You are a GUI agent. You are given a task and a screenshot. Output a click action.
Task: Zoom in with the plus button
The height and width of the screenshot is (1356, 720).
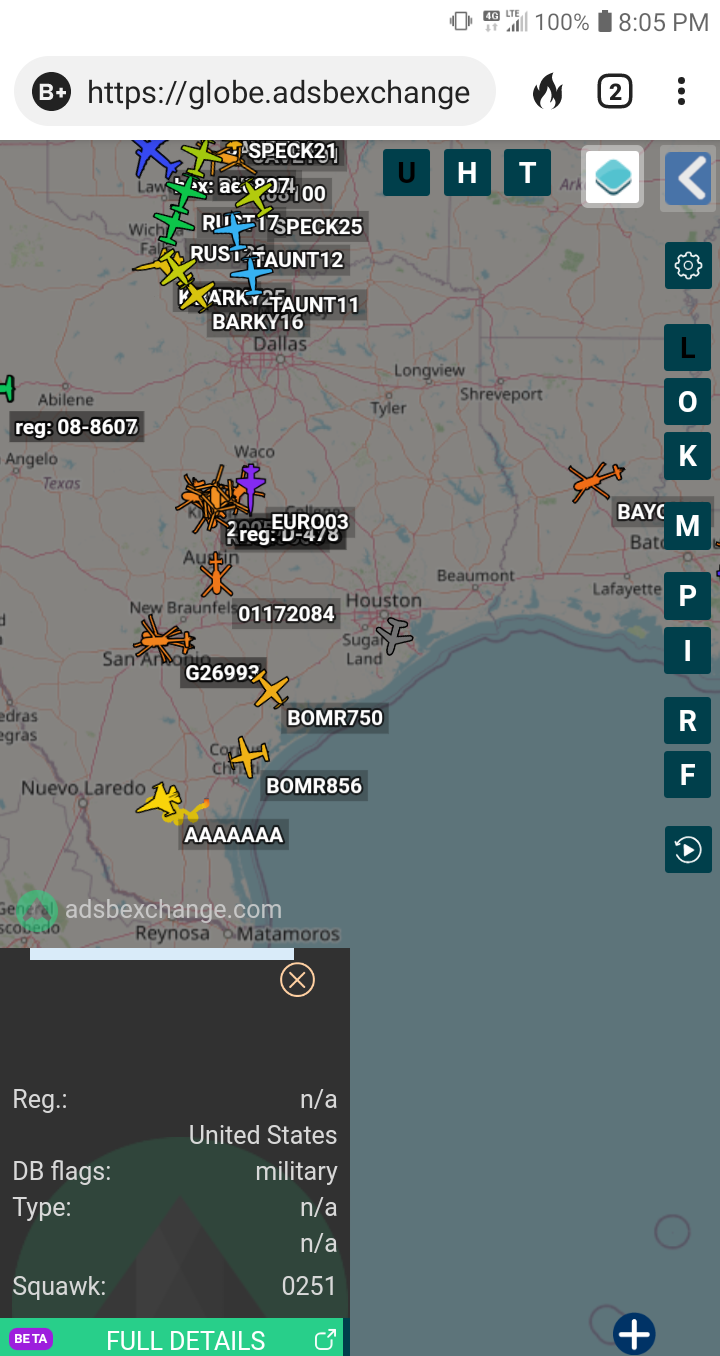(635, 1333)
